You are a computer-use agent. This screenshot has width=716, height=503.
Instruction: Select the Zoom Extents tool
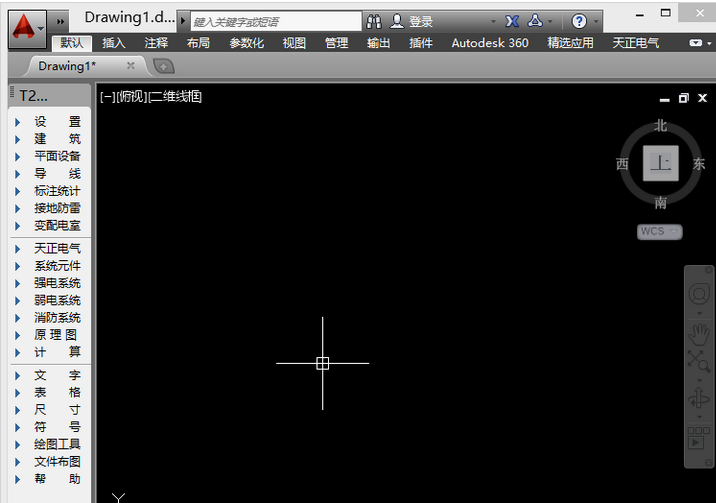(x=699, y=361)
